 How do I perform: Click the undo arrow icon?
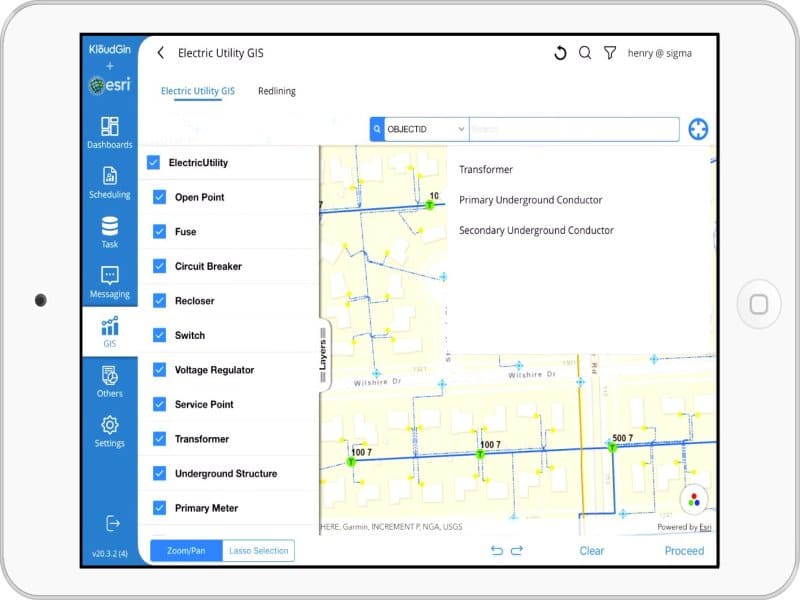(496, 551)
